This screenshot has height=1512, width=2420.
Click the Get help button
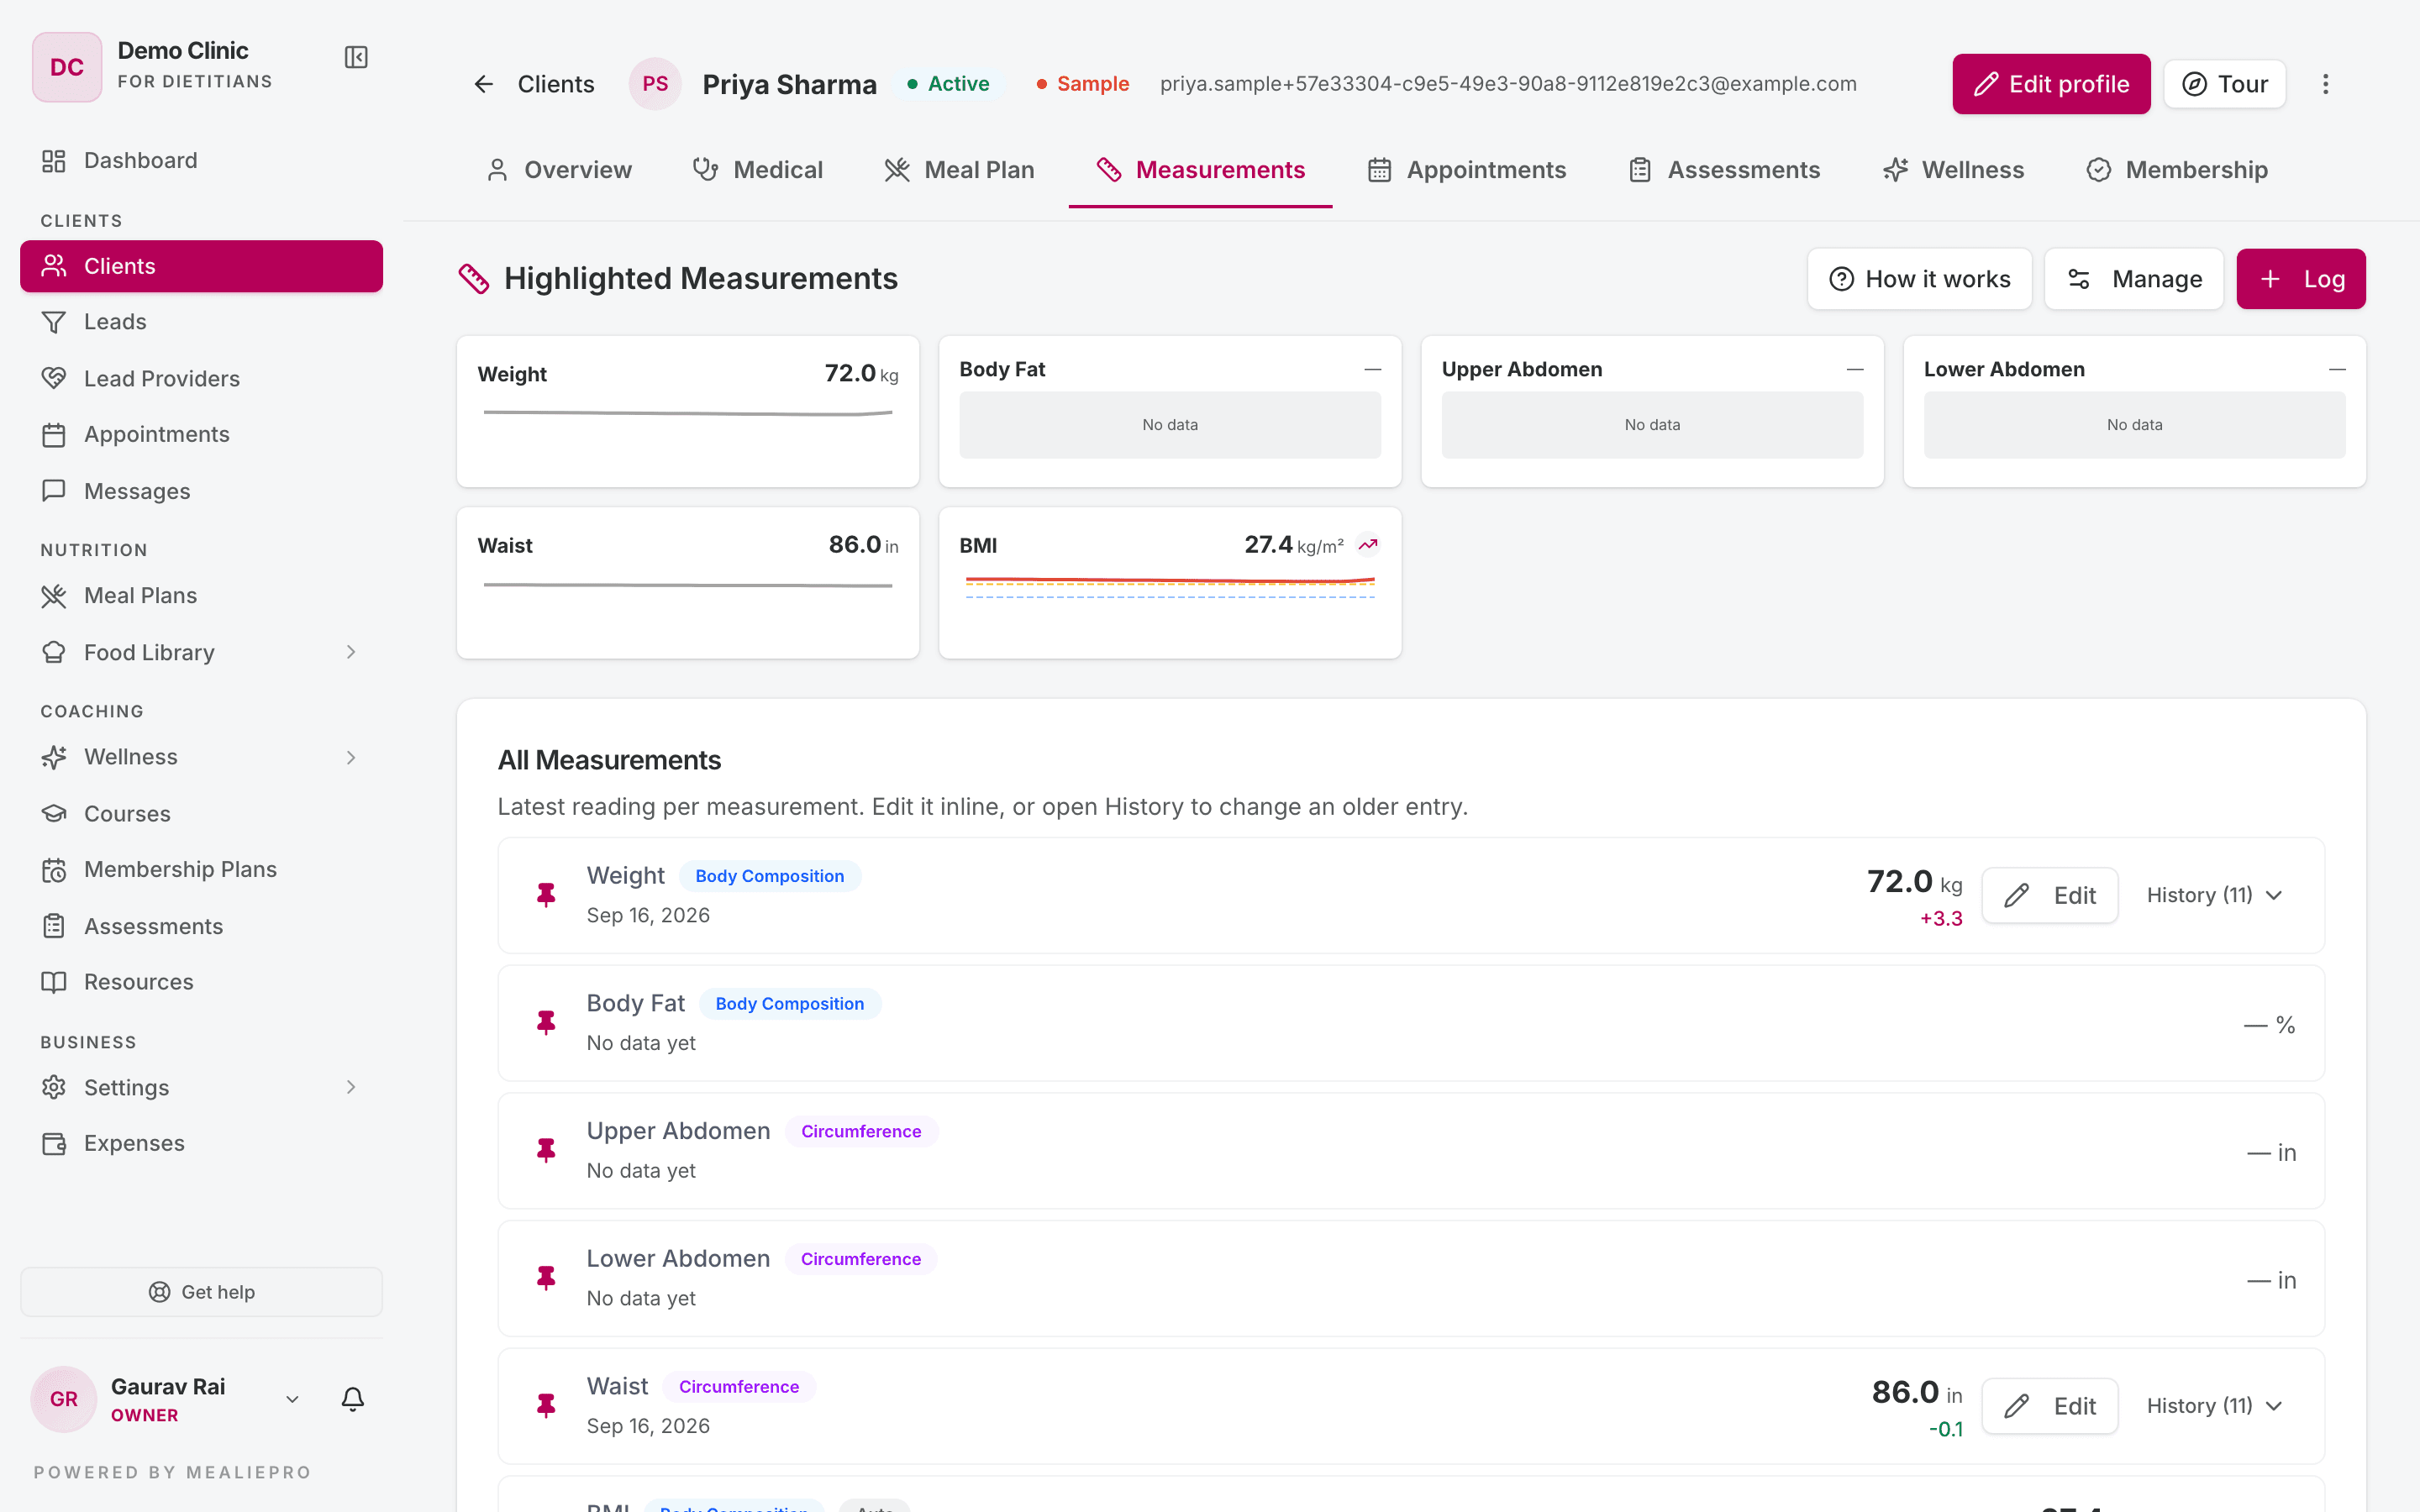[201, 1292]
